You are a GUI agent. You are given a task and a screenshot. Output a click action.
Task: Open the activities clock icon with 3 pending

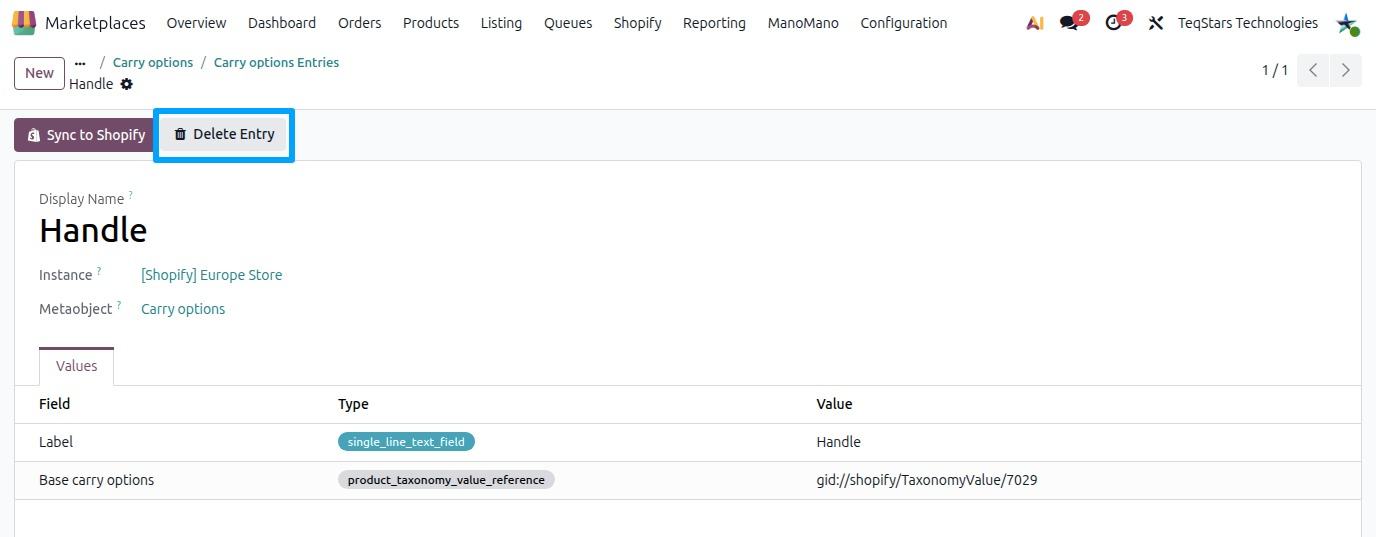(x=1113, y=23)
